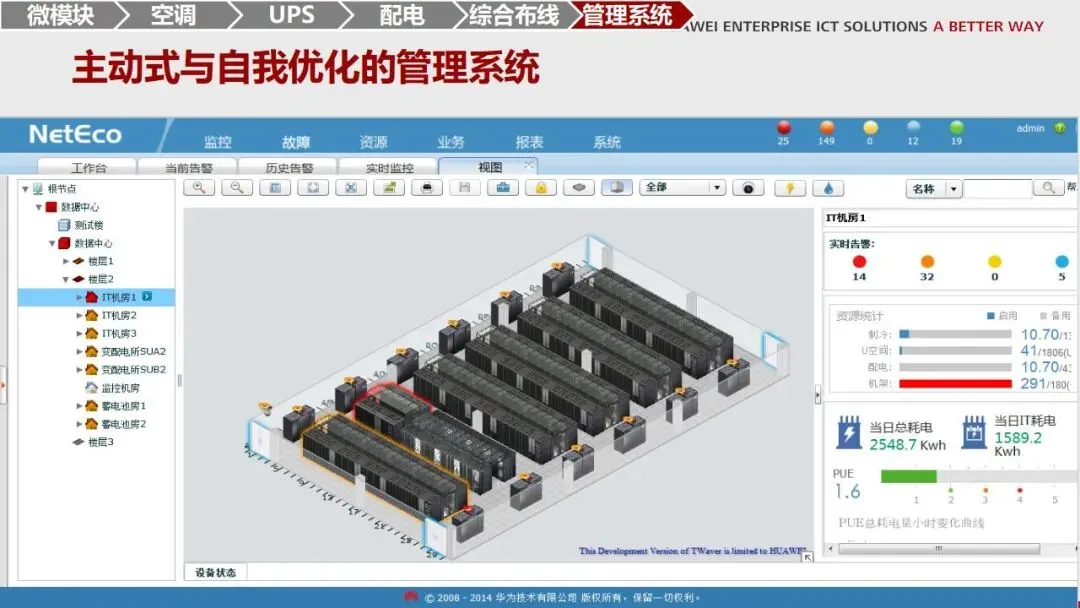This screenshot has height=608, width=1080.
Task: Click the gray layer-shape toolbar icon
Action: tap(579, 188)
